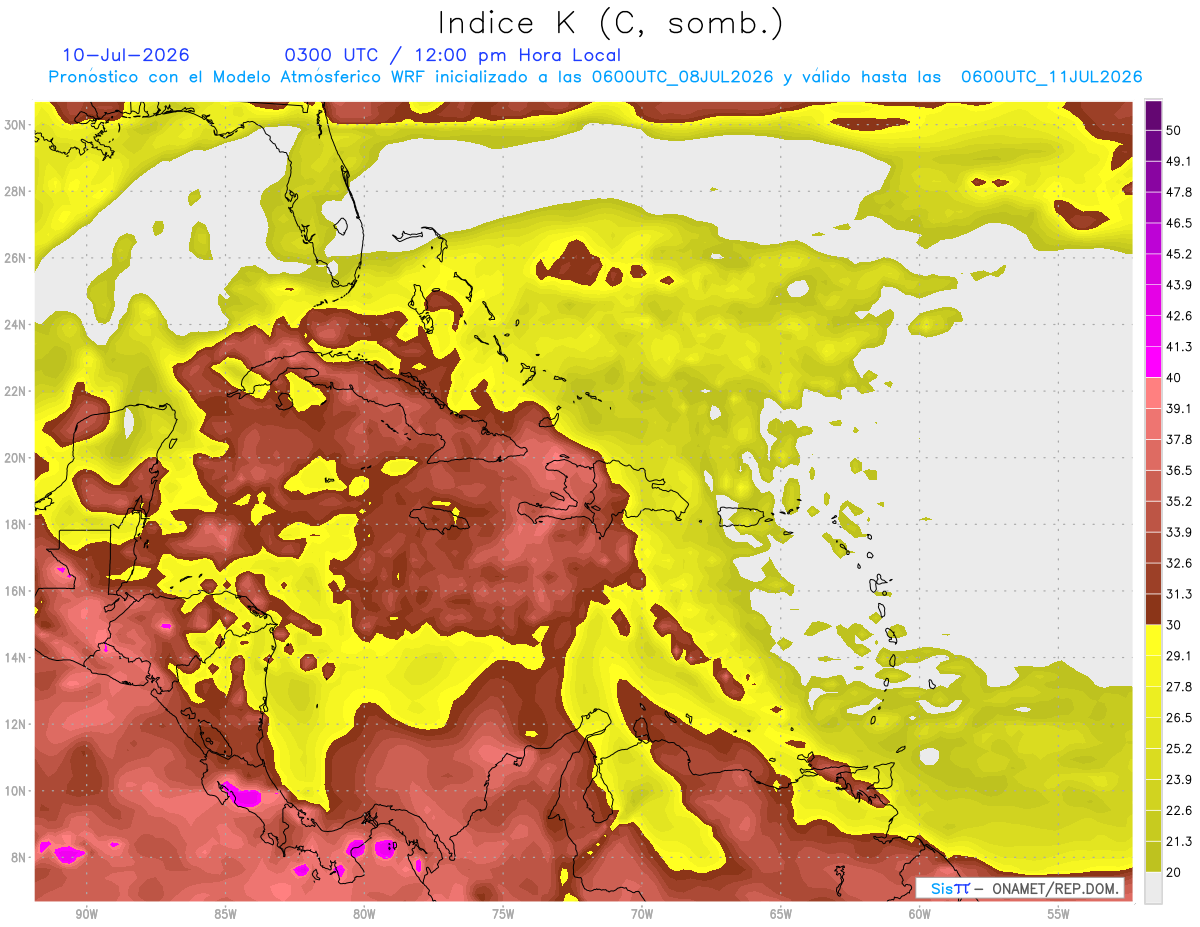Click the colorbar value 46.5
Viewport: 1200px width, 927px height.
coord(1179,223)
